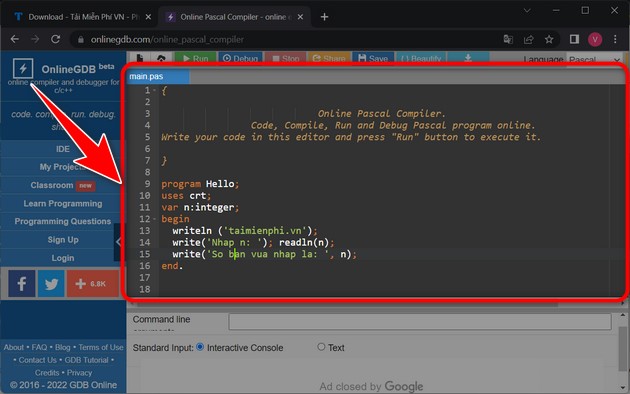The image size is (630, 394).
Task: Share on Facebook icon
Action: click(x=22, y=284)
